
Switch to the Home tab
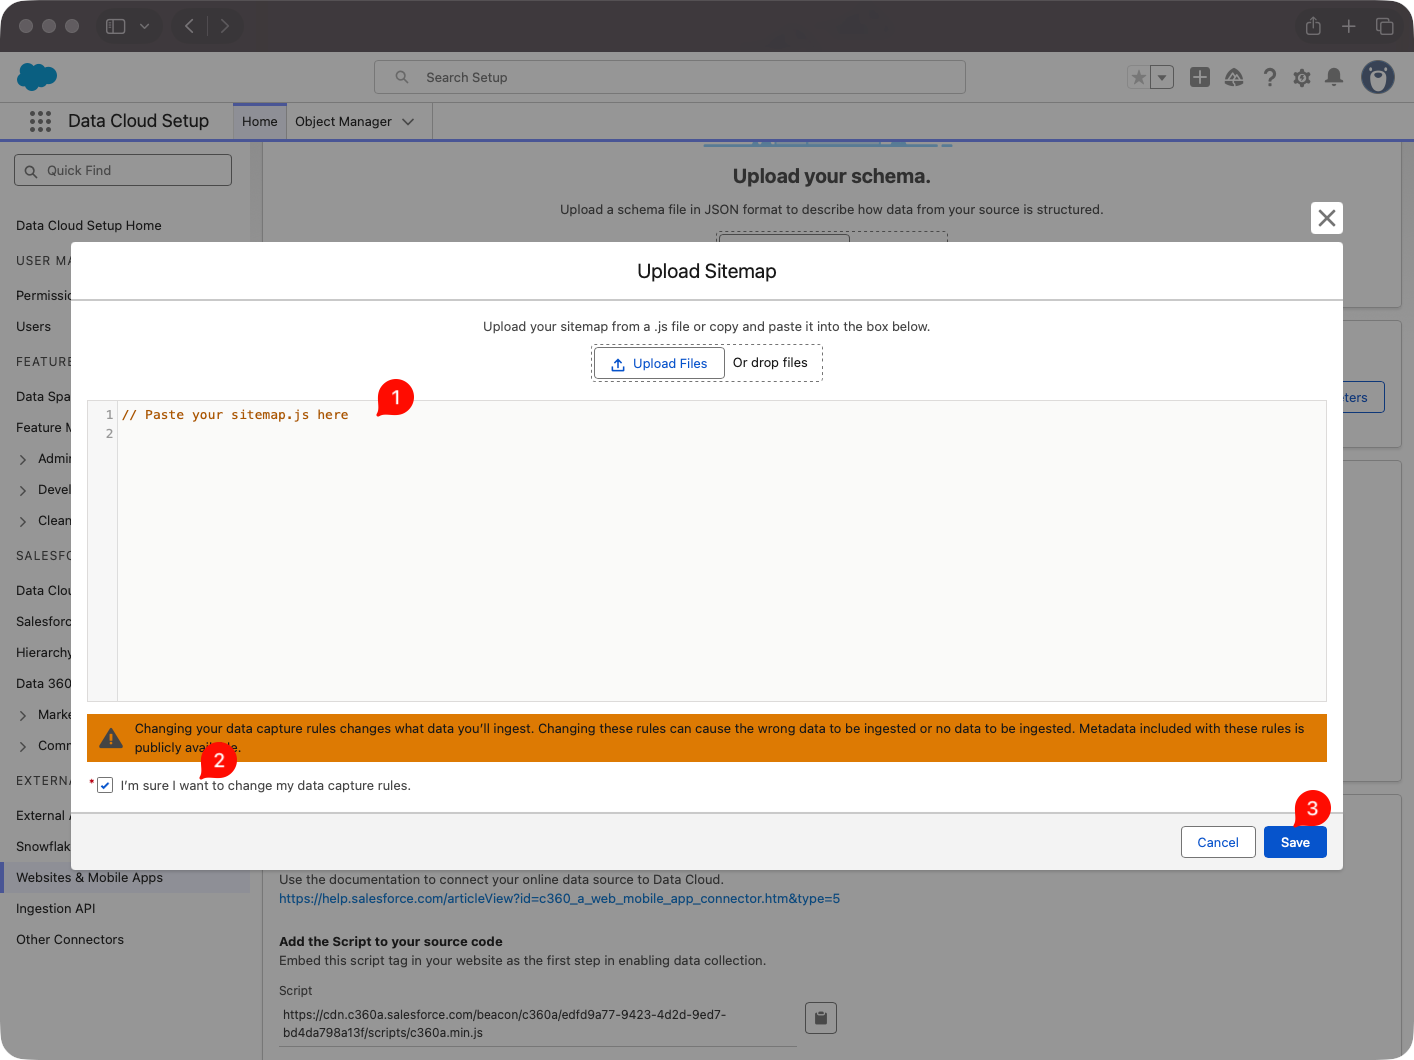pyautogui.click(x=259, y=121)
